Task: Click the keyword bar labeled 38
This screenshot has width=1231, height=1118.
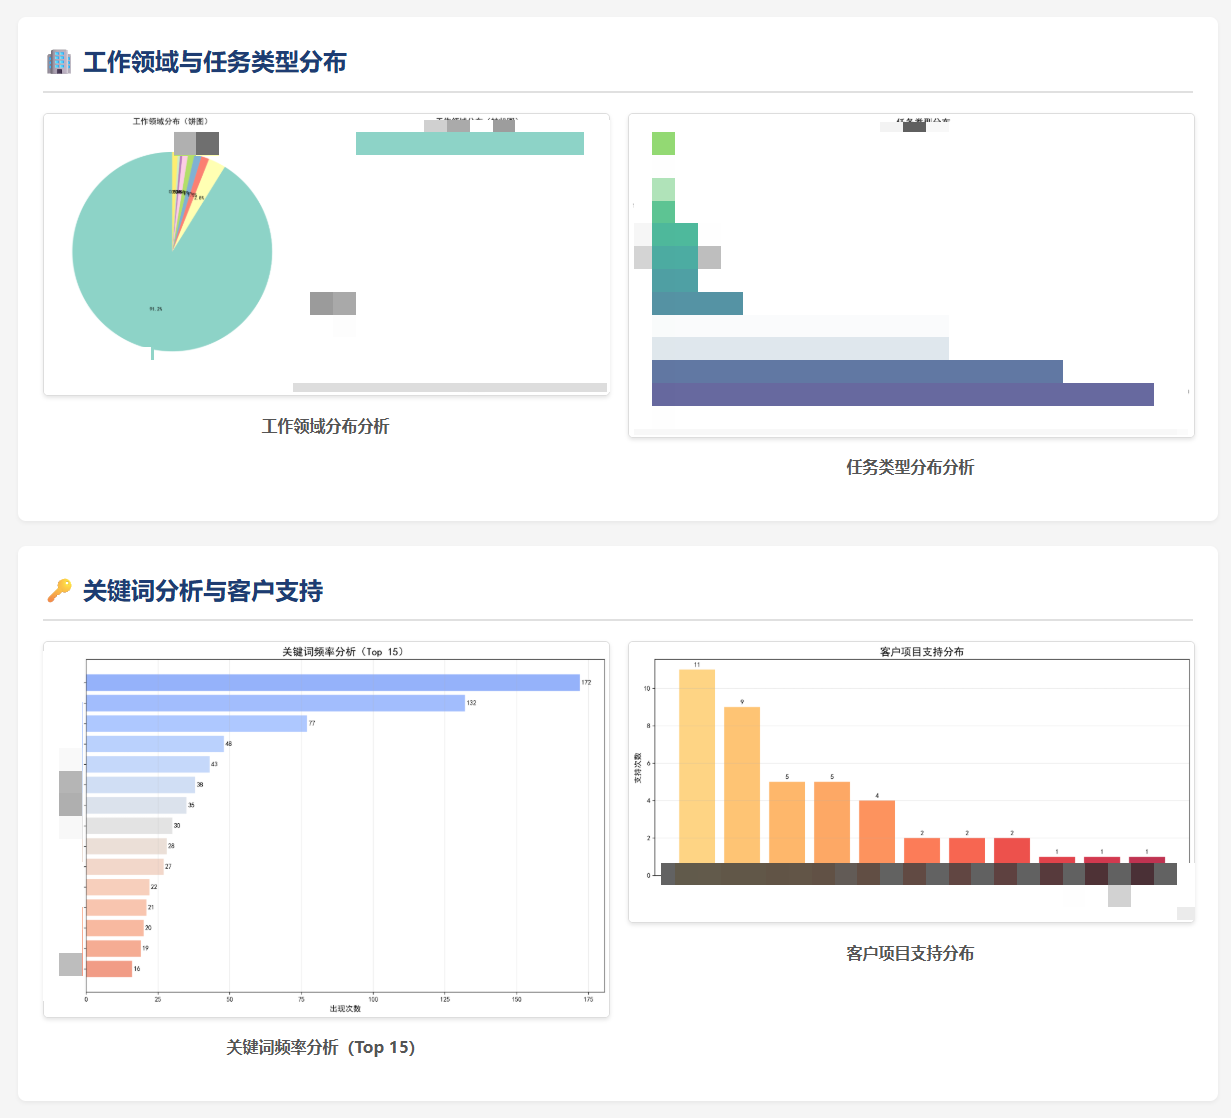Action: [x=141, y=785]
